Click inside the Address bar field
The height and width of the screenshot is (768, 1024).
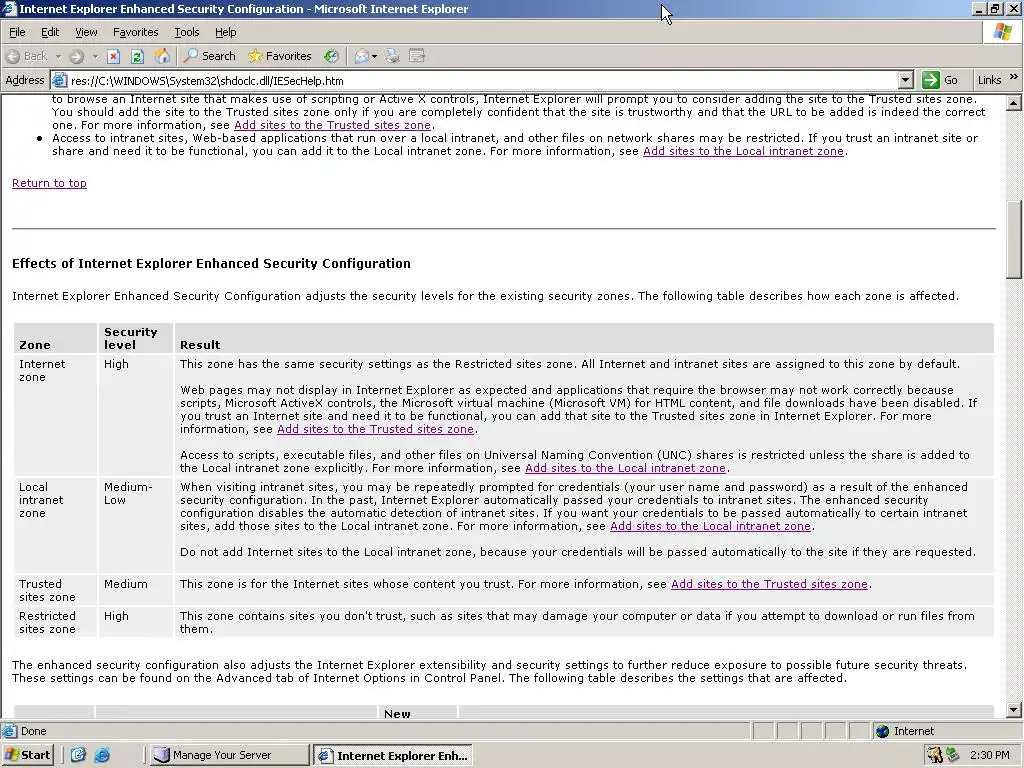(483, 80)
